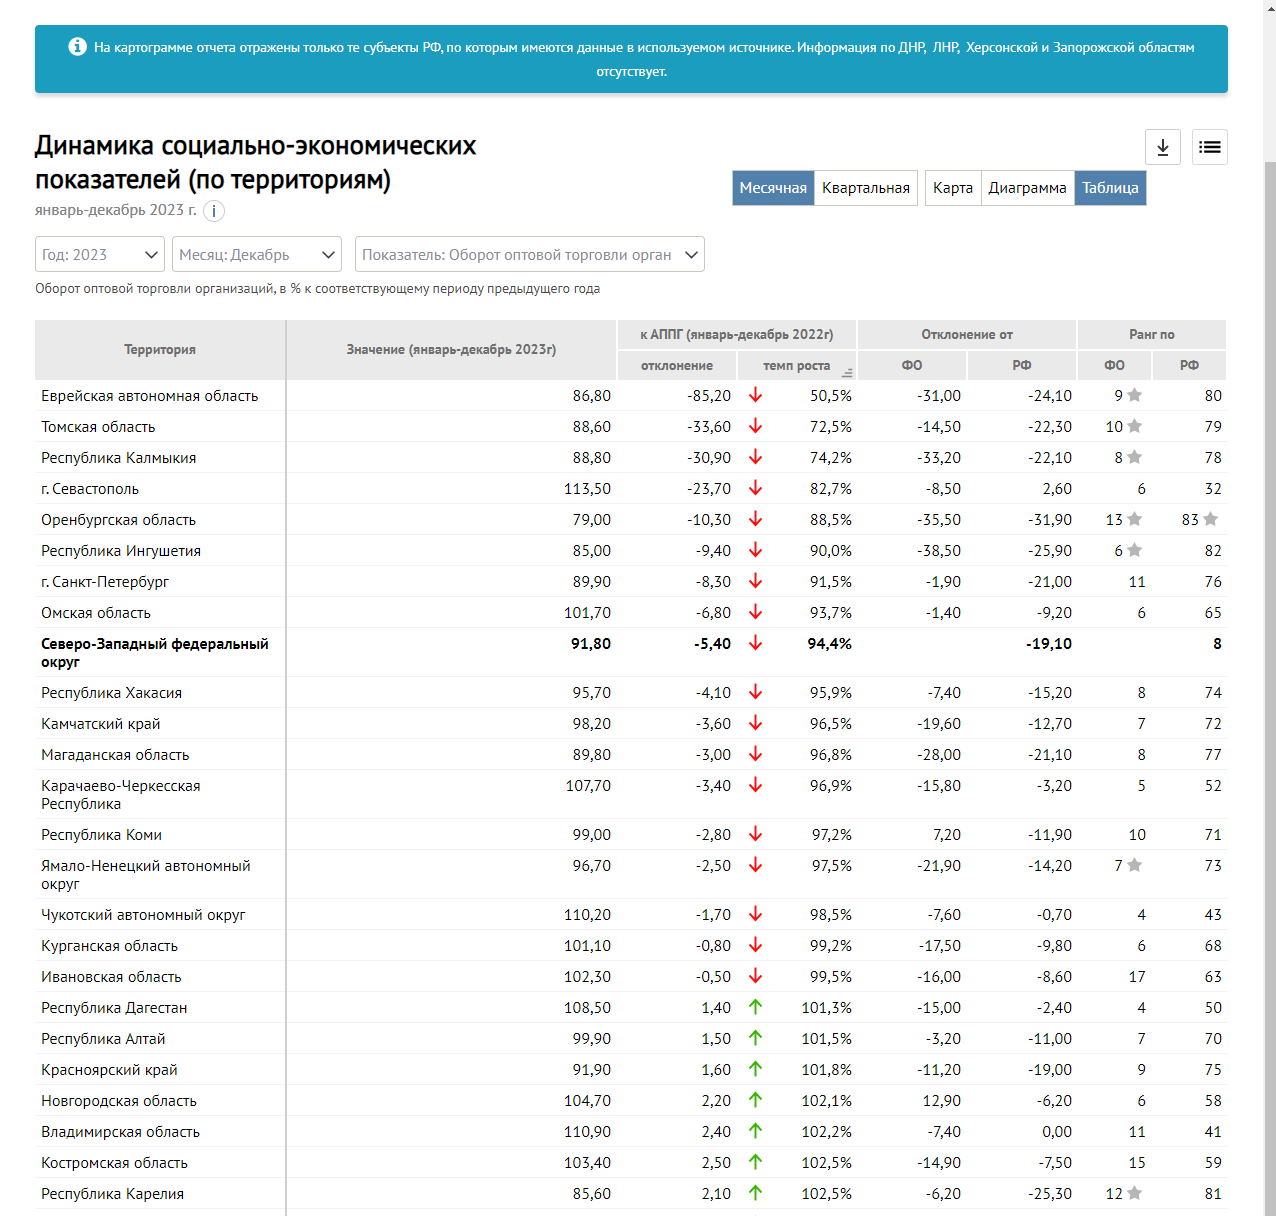The height and width of the screenshot is (1216, 1276).
Task: Click the info icon in blue banner
Action: point(77,47)
